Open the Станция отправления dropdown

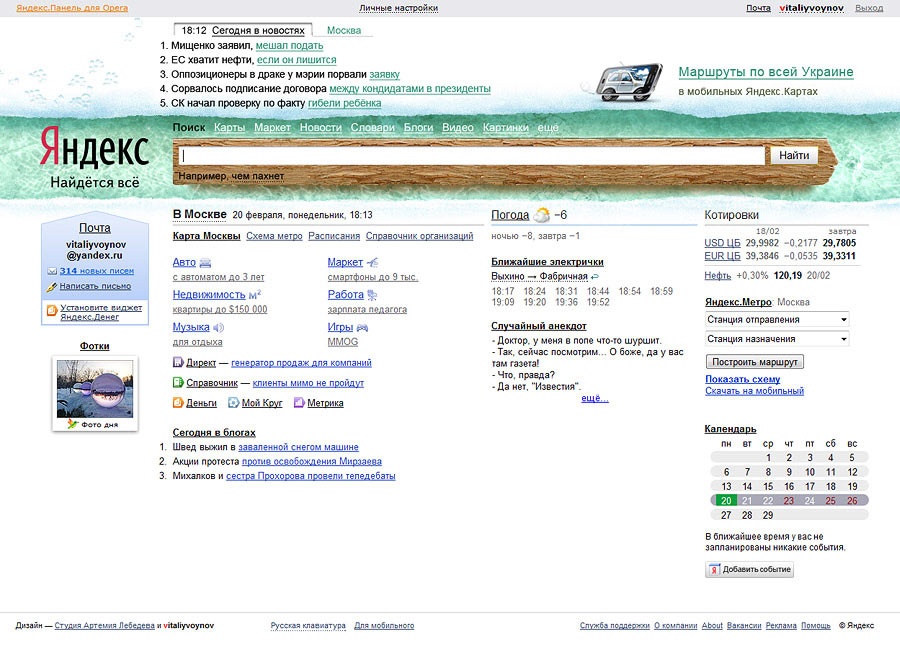777,319
